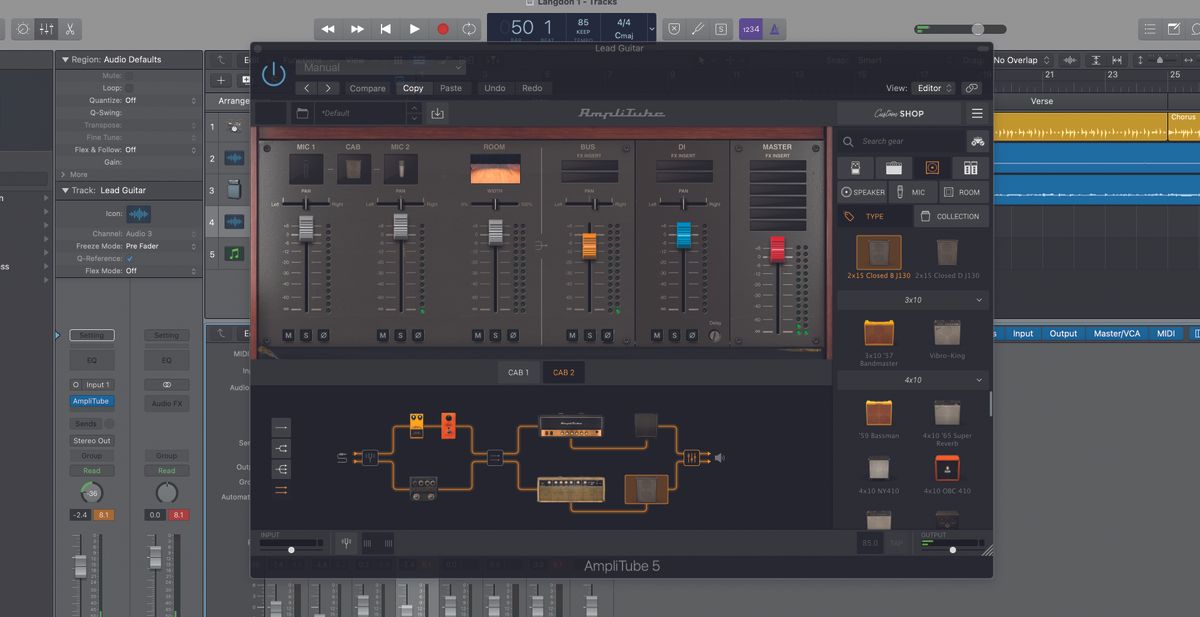Screen dimensions: 1200x617
Task: Select the Stomp pedal gear category
Action: (x=855, y=168)
